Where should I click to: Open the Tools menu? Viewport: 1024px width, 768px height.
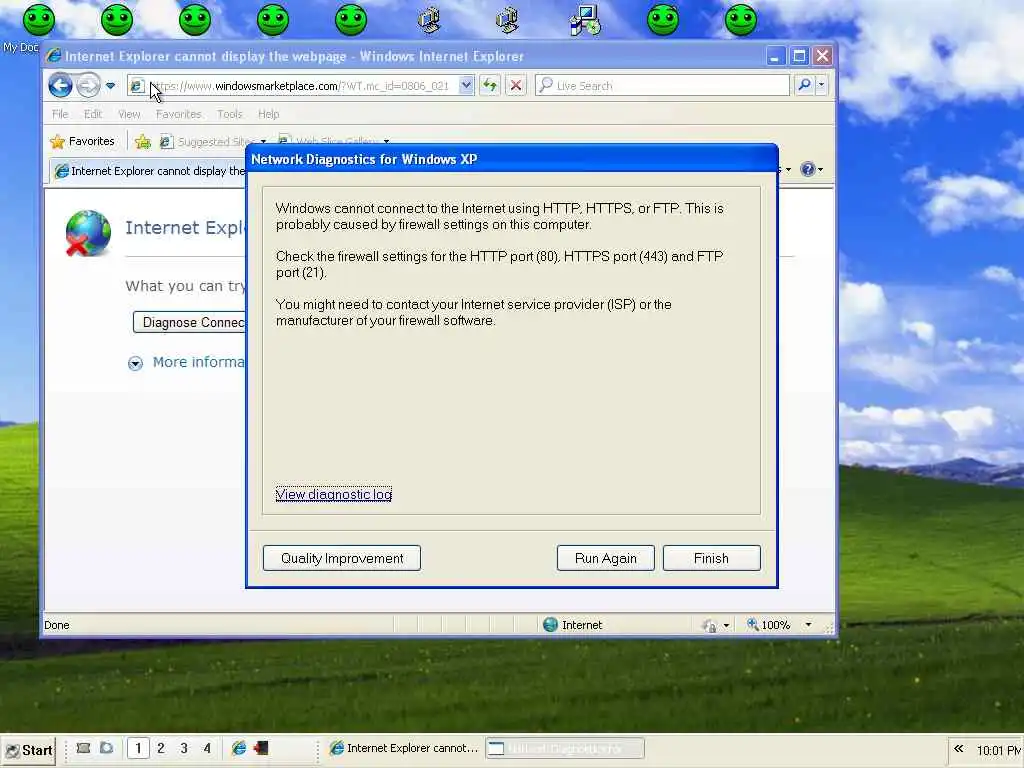pyautogui.click(x=229, y=114)
